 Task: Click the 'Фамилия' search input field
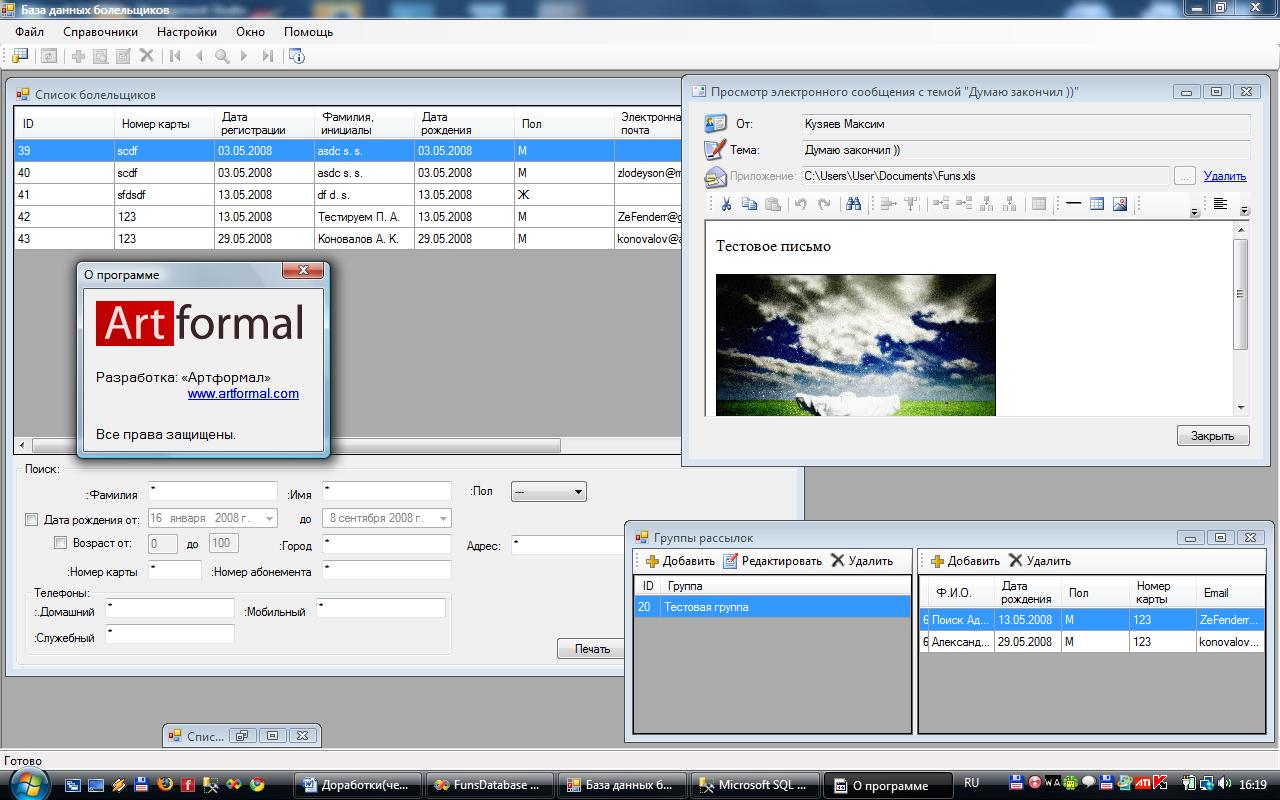[x=213, y=491]
